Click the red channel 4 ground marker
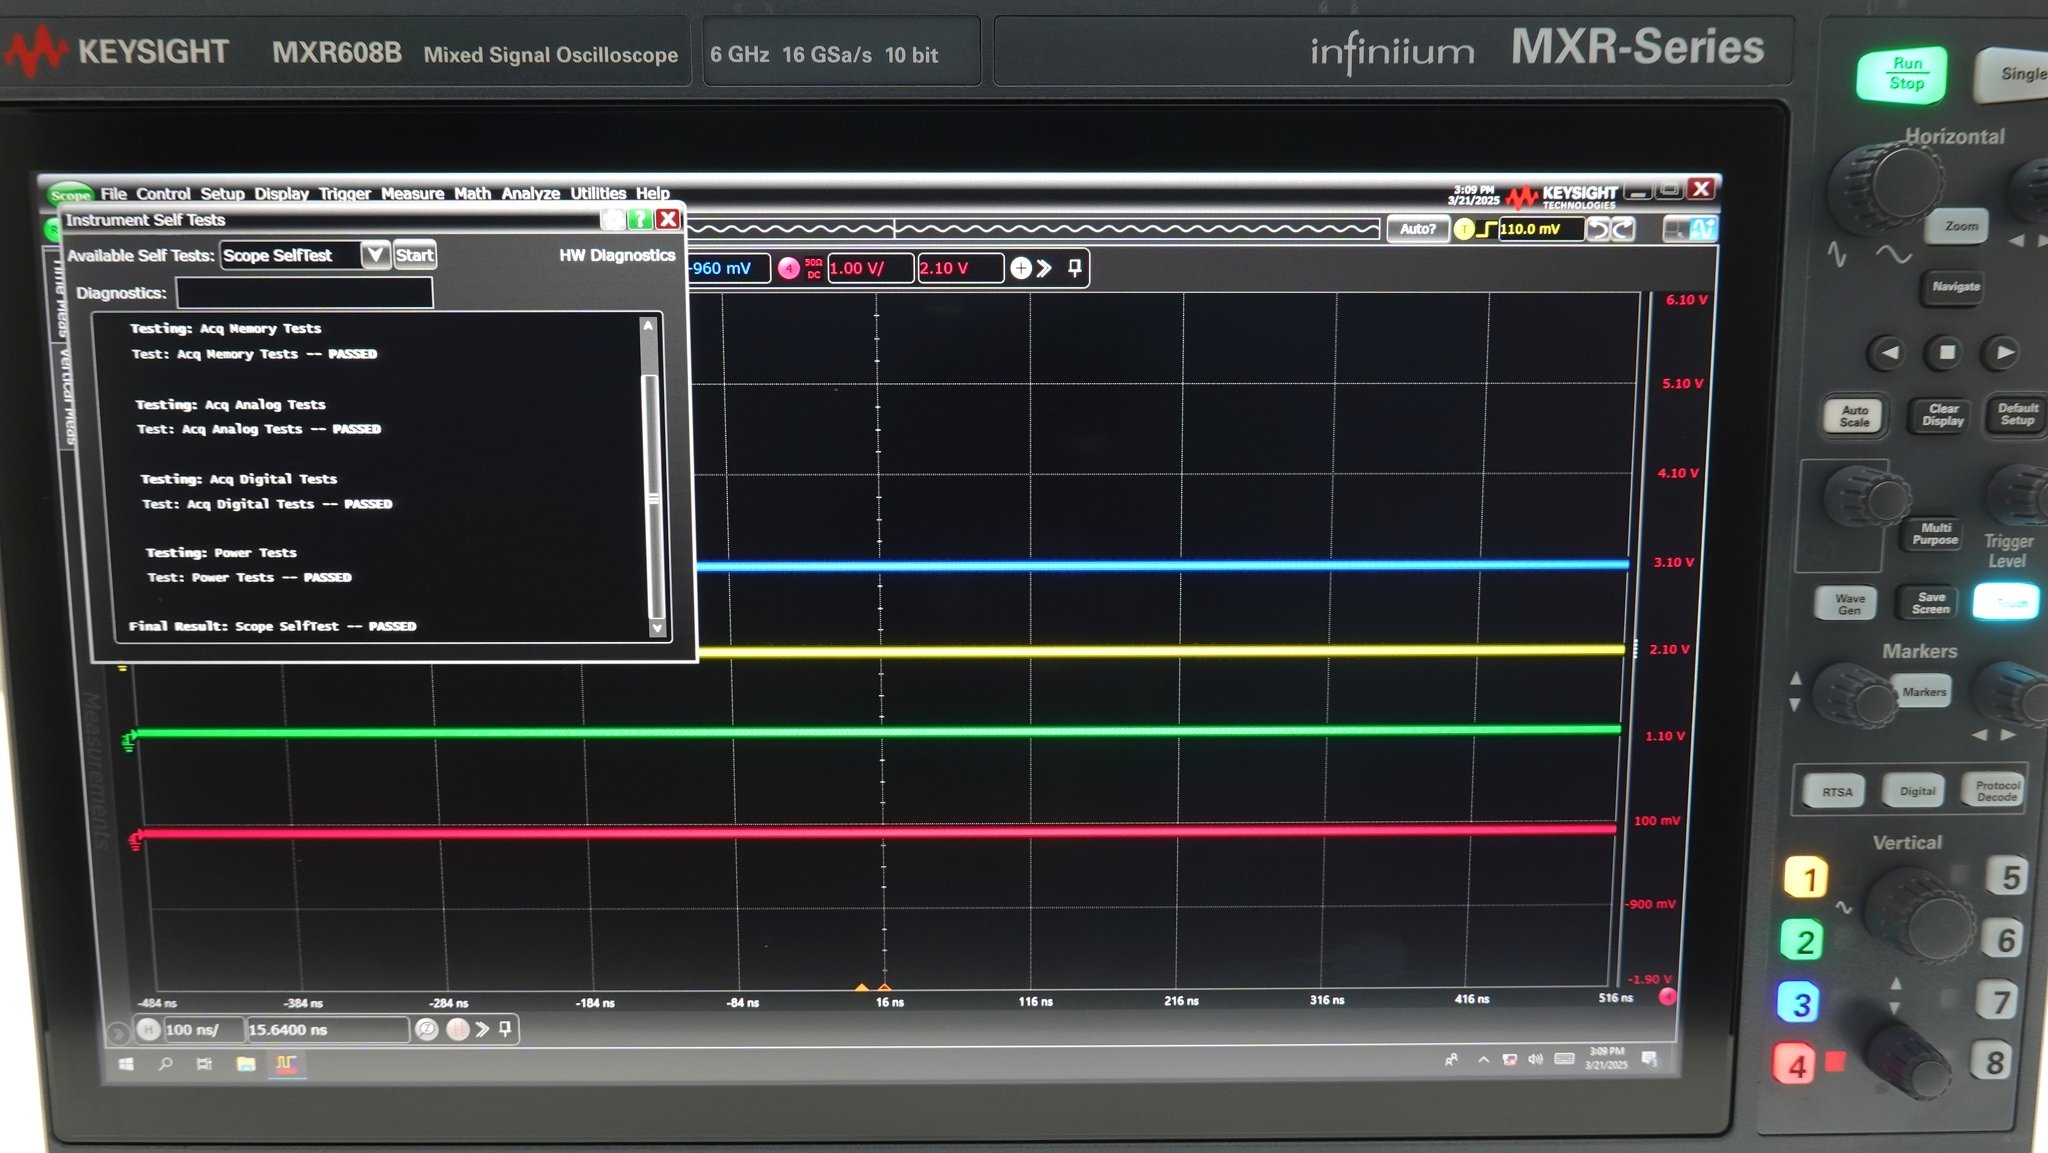The width and height of the screenshot is (2048, 1153). click(x=135, y=840)
